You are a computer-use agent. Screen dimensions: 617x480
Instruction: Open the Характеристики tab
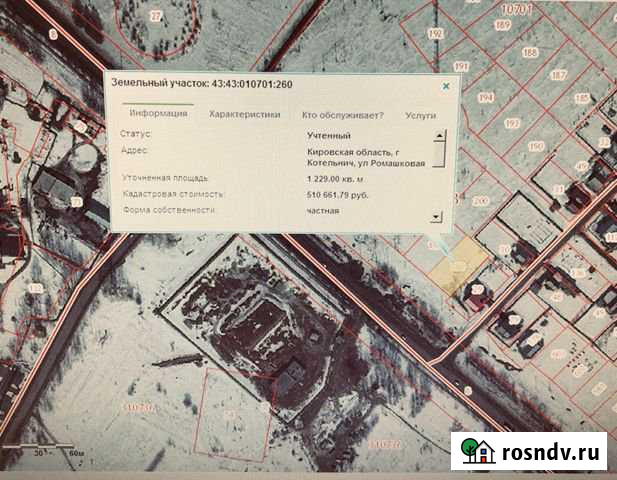tap(244, 114)
